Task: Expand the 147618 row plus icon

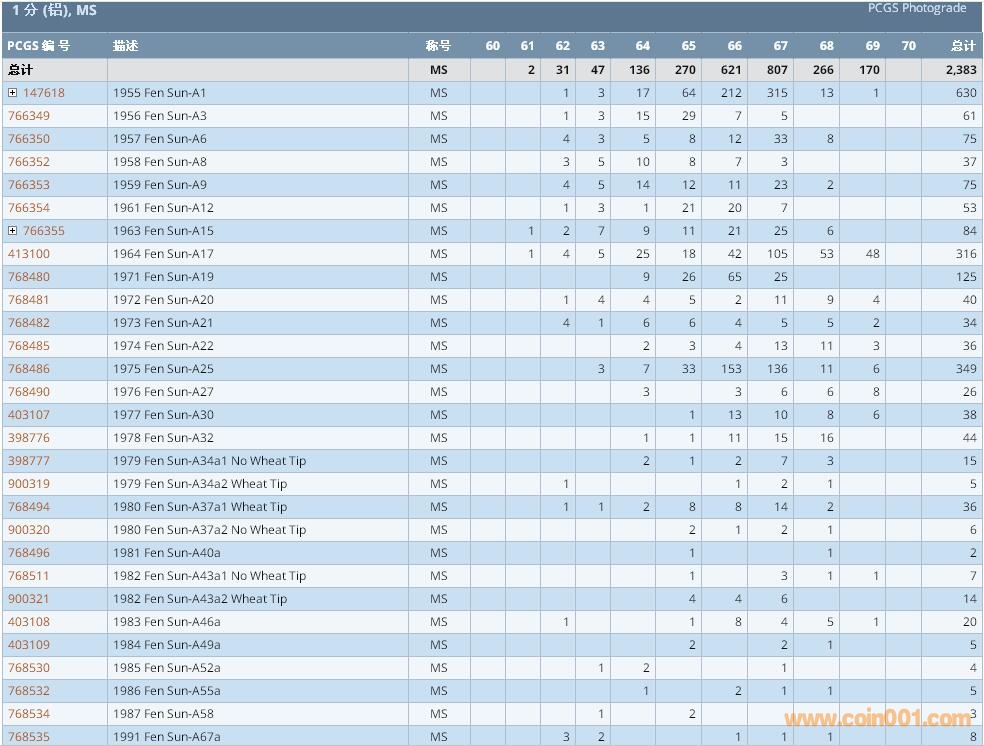Action: (13, 93)
